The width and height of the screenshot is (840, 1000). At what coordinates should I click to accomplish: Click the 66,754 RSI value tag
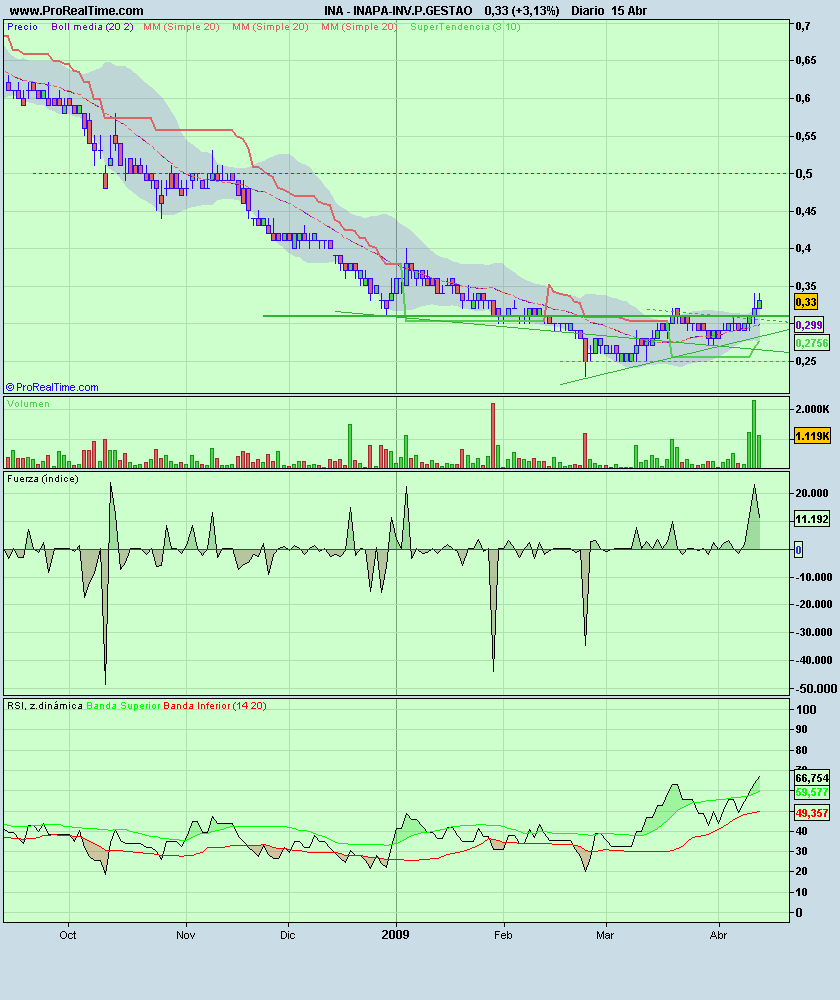(812, 777)
